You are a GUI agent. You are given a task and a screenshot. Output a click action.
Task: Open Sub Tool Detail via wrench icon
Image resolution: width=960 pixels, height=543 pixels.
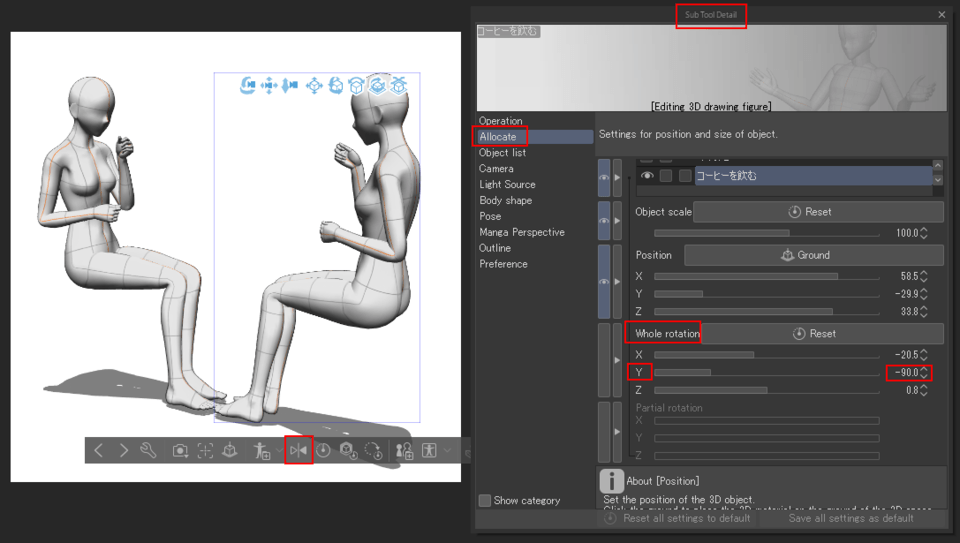pos(148,451)
